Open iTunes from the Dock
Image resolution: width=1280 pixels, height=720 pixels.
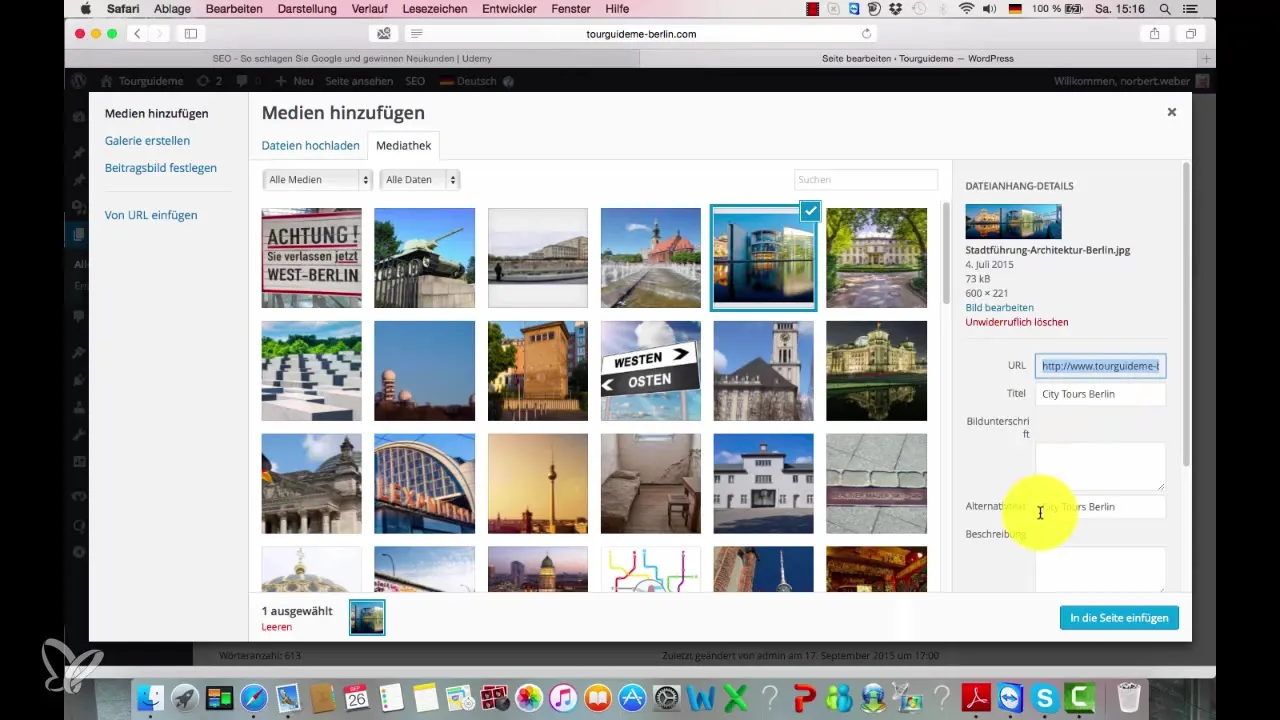pyautogui.click(x=563, y=697)
